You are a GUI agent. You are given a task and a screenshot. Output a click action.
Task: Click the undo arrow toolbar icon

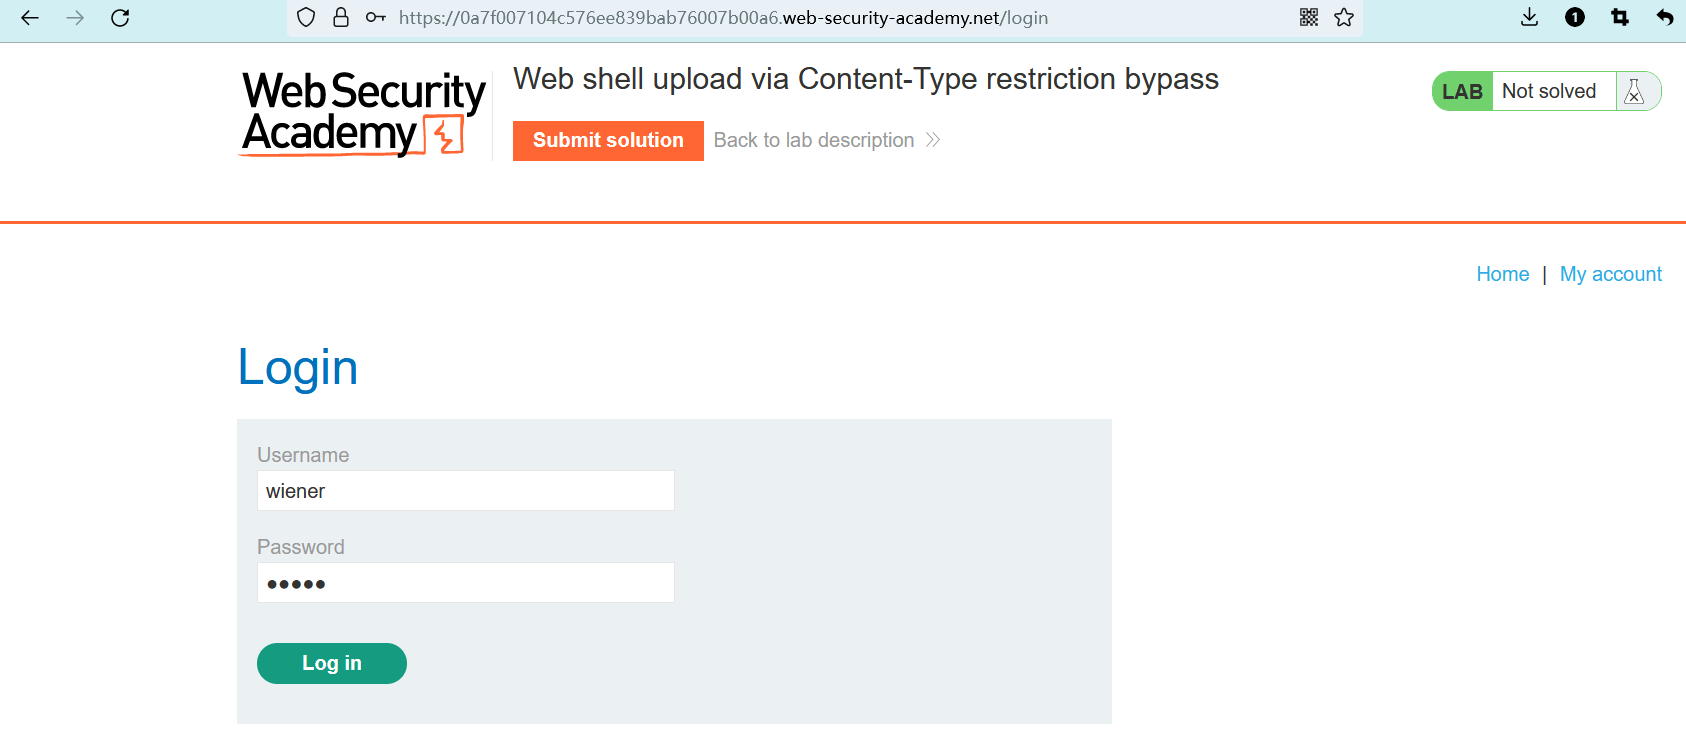pyautogui.click(x=1664, y=18)
